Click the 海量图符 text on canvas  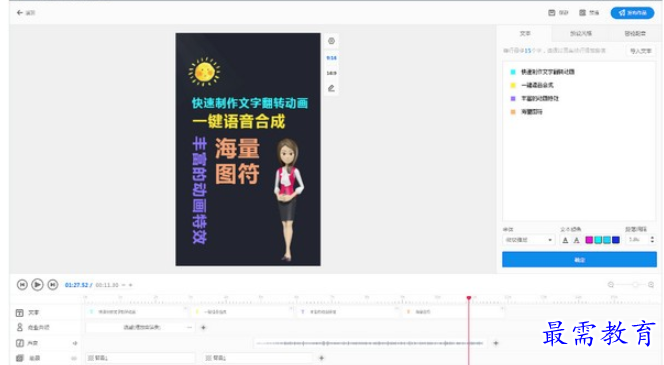(237, 161)
